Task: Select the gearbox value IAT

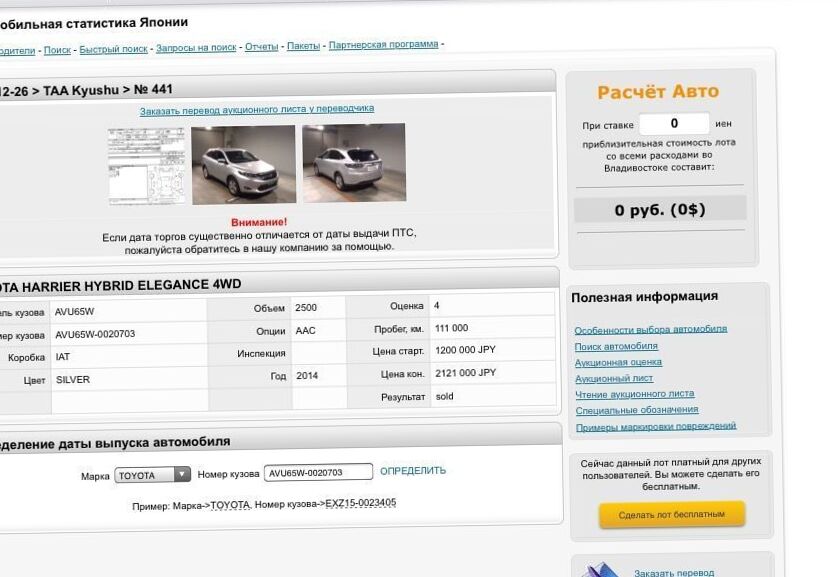Action: [x=63, y=356]
